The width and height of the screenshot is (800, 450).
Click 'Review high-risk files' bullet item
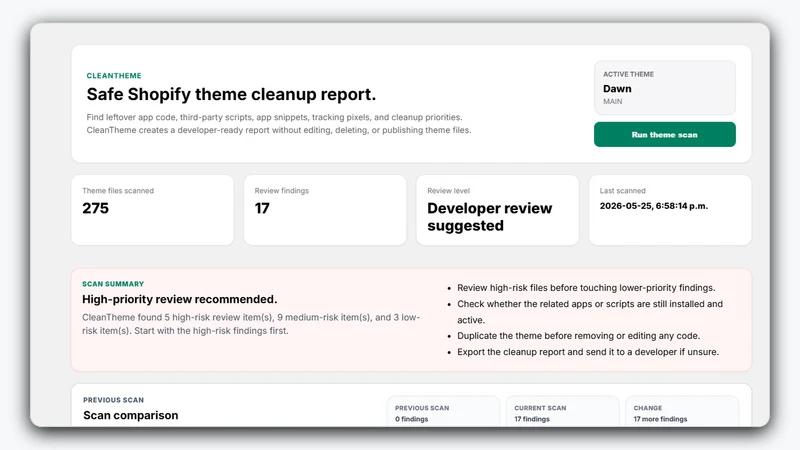click(x=586, y=288)
